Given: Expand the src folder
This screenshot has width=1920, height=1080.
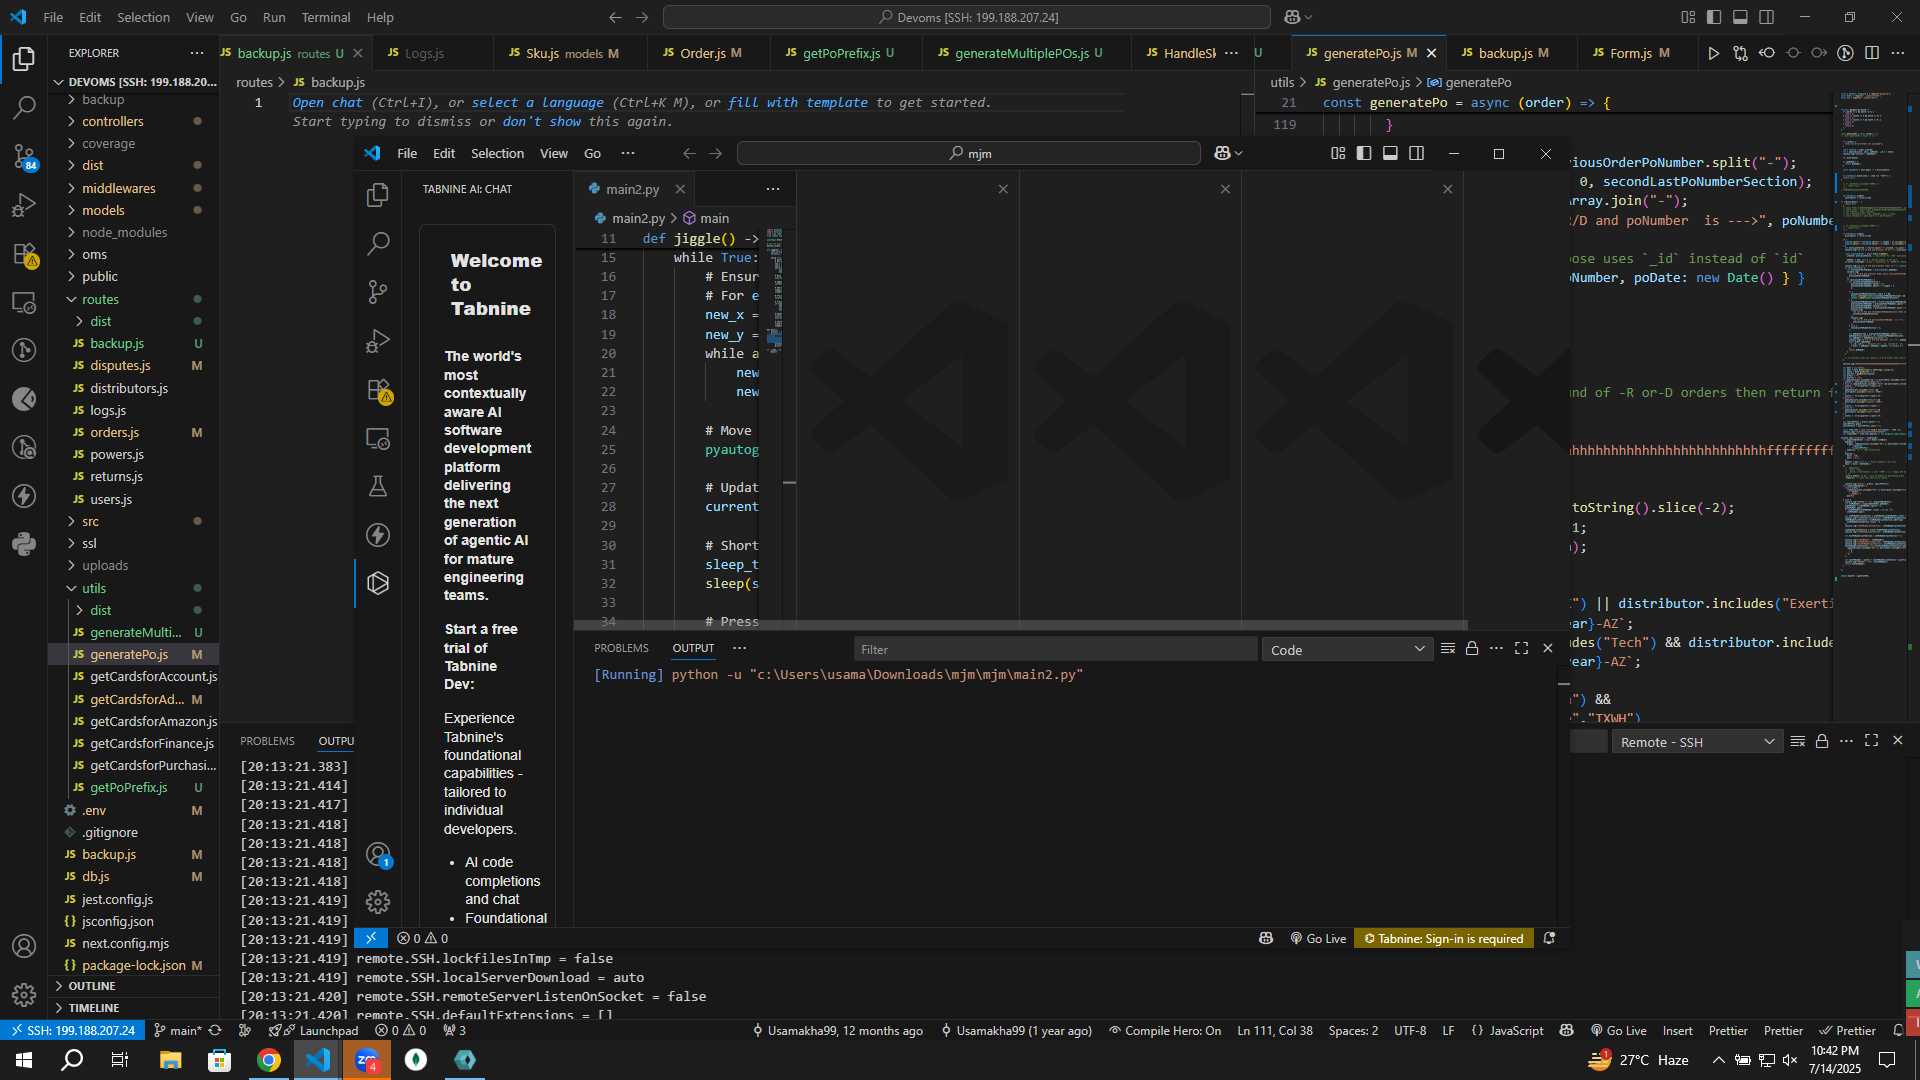Looking at the screenshot, I should (x=134, y=521).
